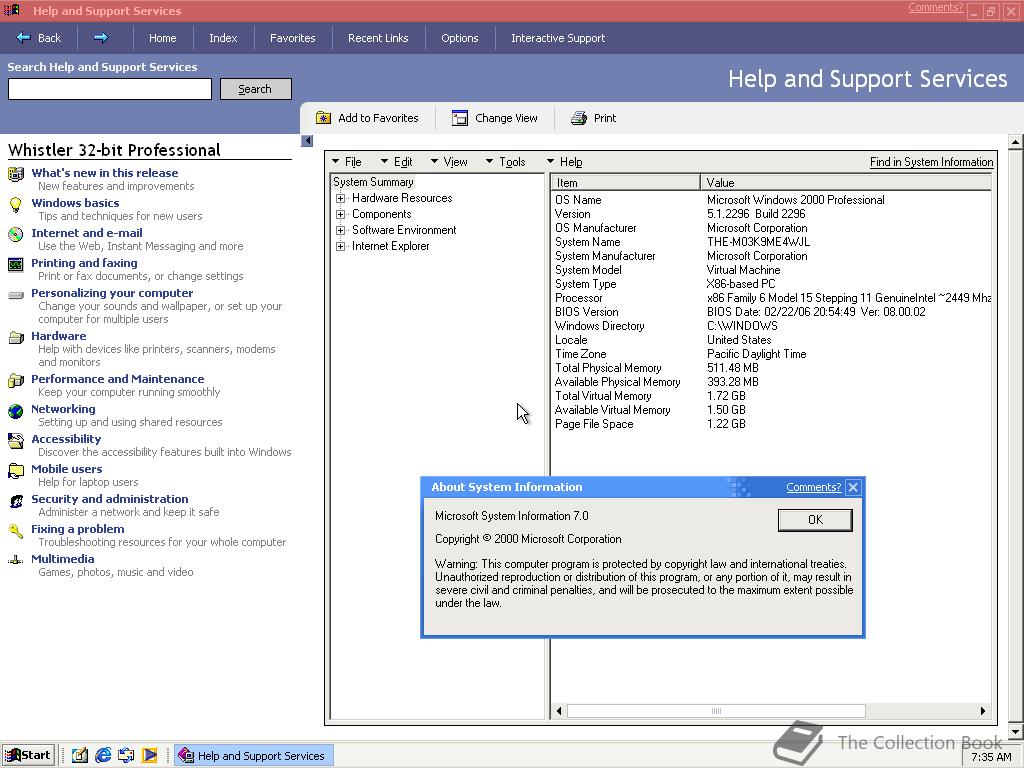Click the Search Help and Support input field
The image size is (1024, 768).
pyautogui.click(x=110, y=89)
